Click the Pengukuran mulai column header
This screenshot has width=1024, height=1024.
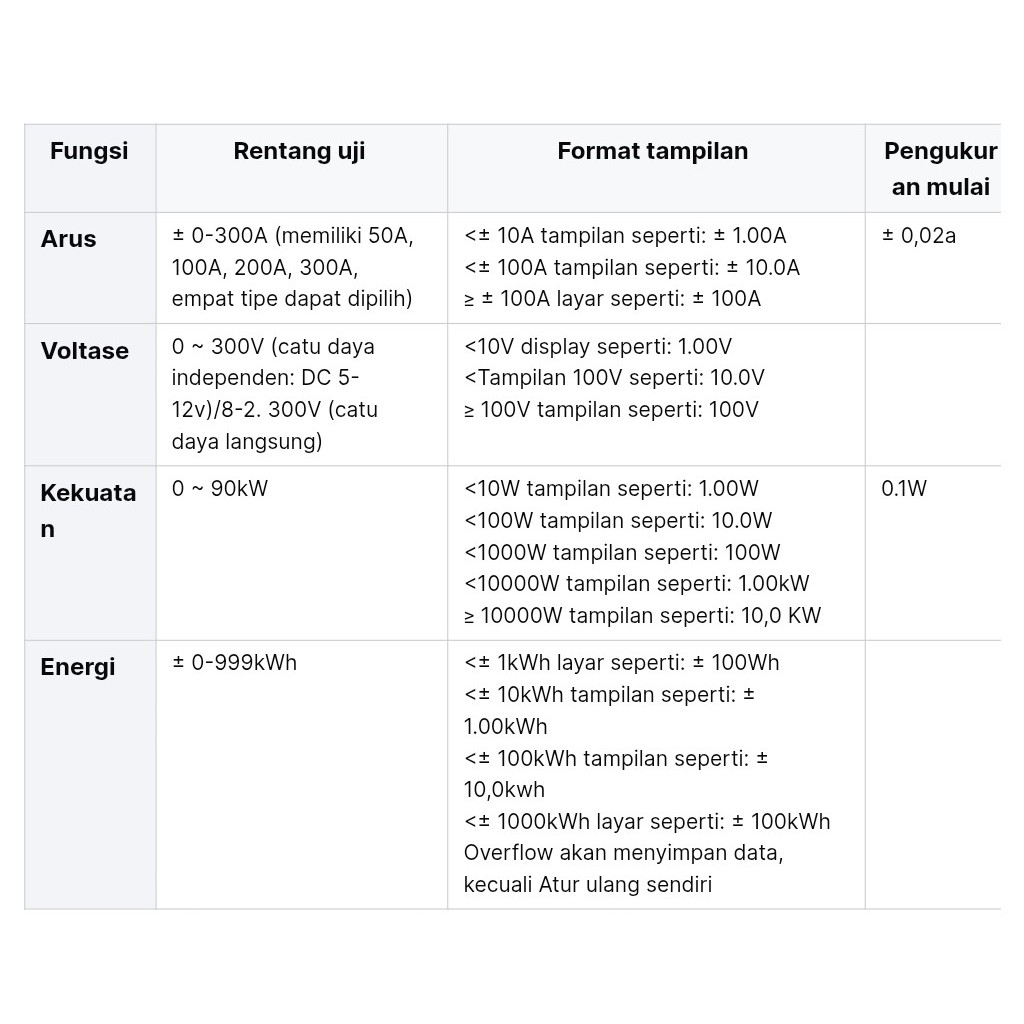click(x=940, y=168)
